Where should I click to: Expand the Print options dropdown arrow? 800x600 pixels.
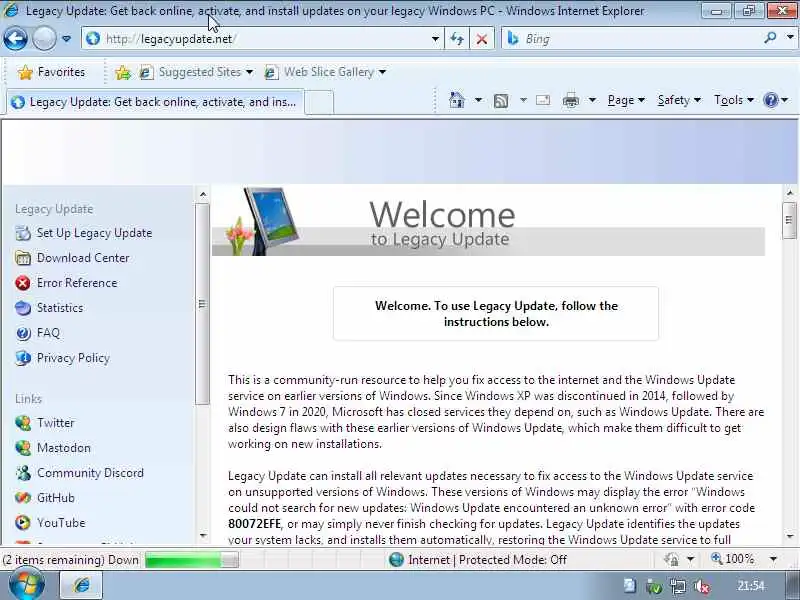click(592, 100)
